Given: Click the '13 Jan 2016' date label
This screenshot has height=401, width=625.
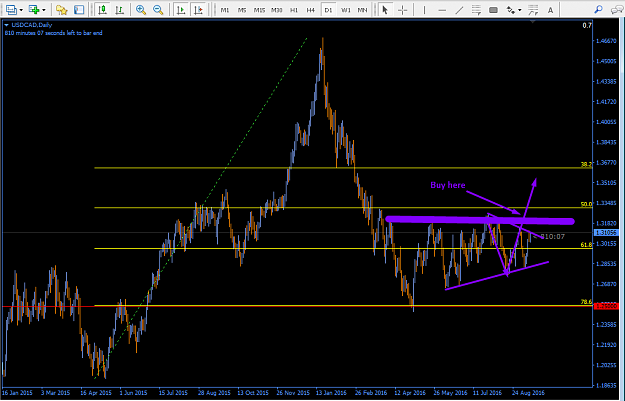Looking at the screenshot, I should 331,393.
